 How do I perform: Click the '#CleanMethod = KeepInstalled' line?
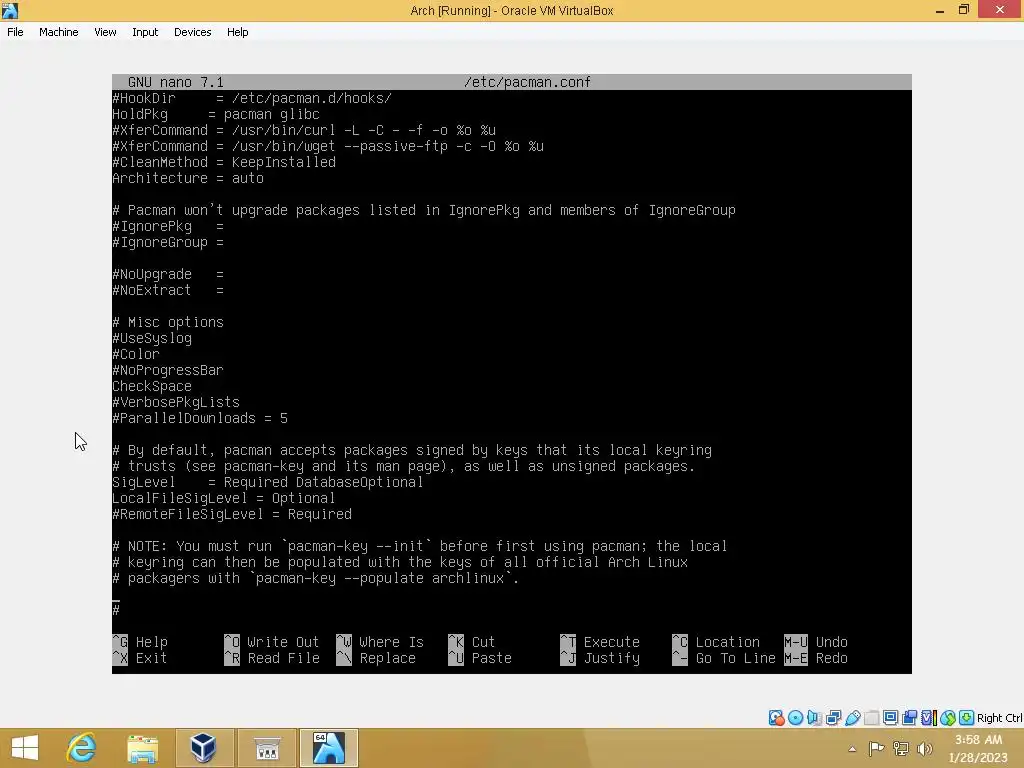[224, 162]
